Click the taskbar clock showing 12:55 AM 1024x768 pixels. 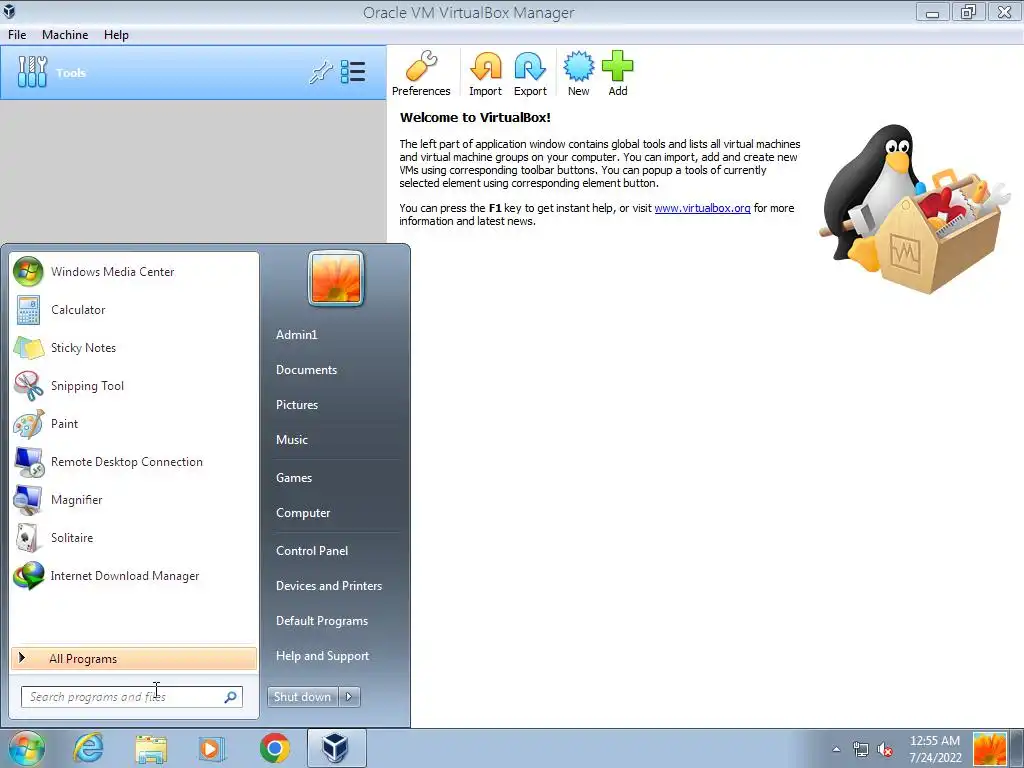(935, 749)
